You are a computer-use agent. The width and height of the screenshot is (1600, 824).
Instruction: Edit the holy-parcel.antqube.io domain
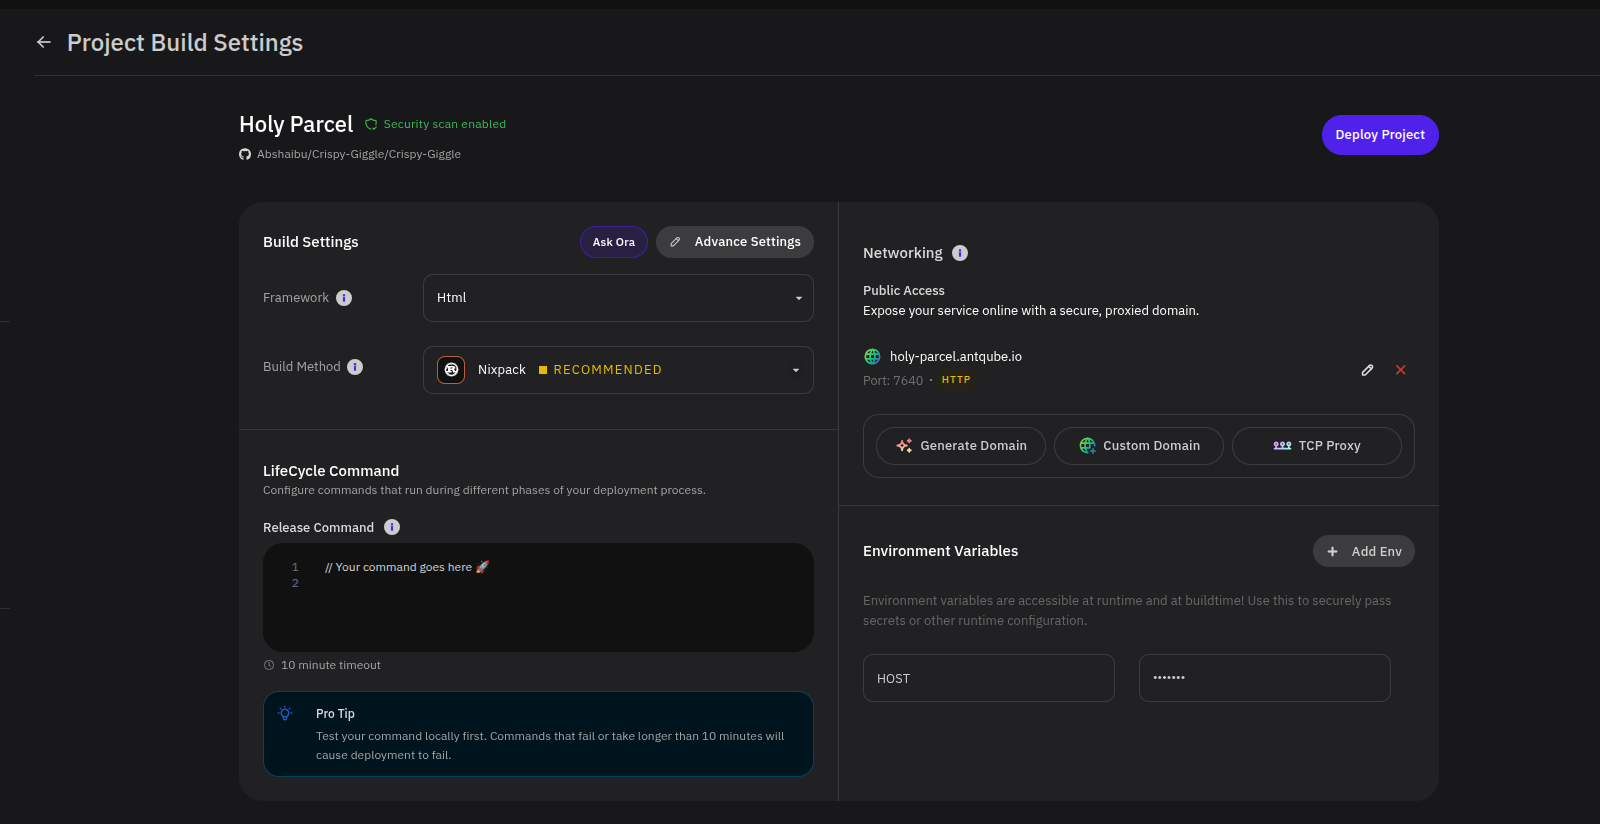point(1367,370)
